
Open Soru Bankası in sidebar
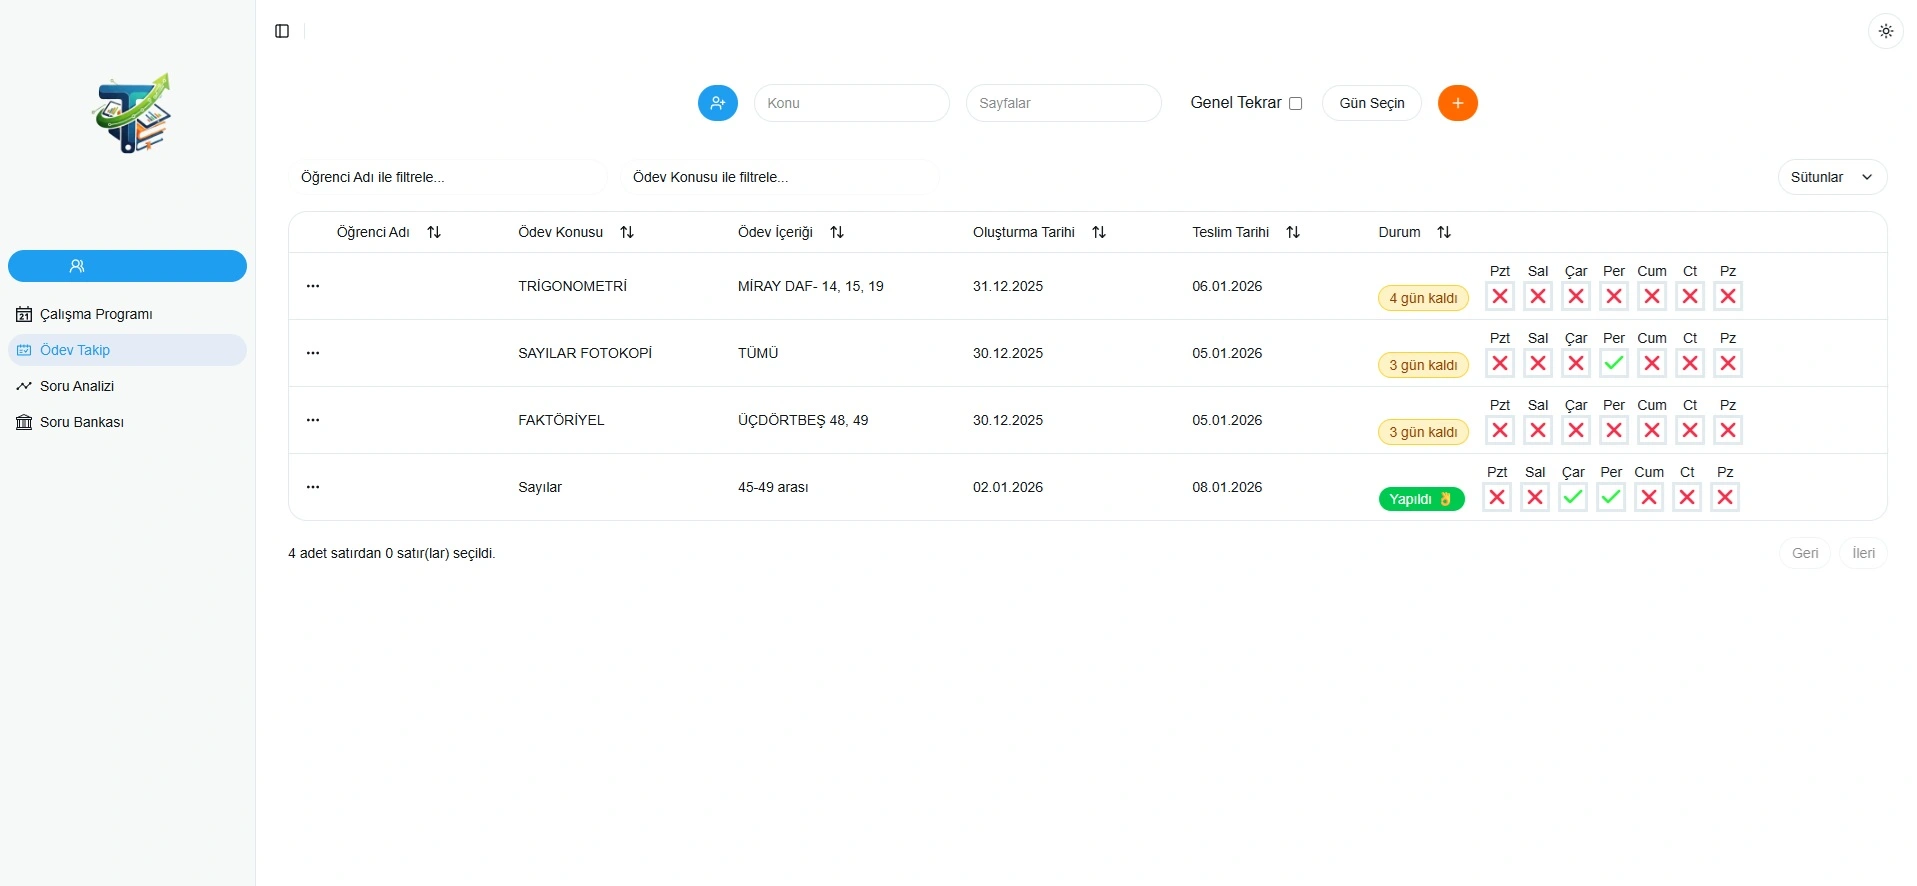(127, 422)
